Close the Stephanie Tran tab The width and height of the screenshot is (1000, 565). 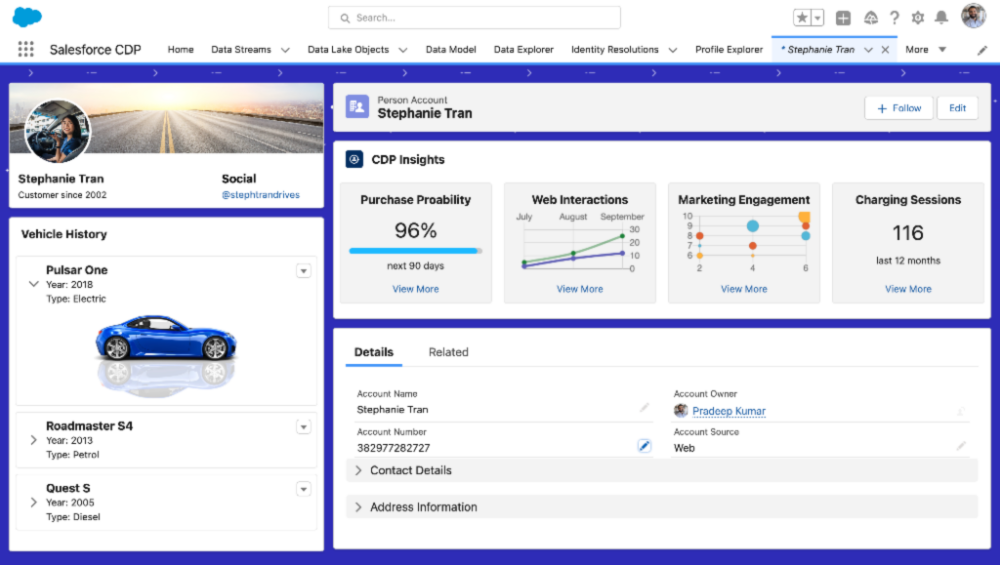tap(885, 50)
